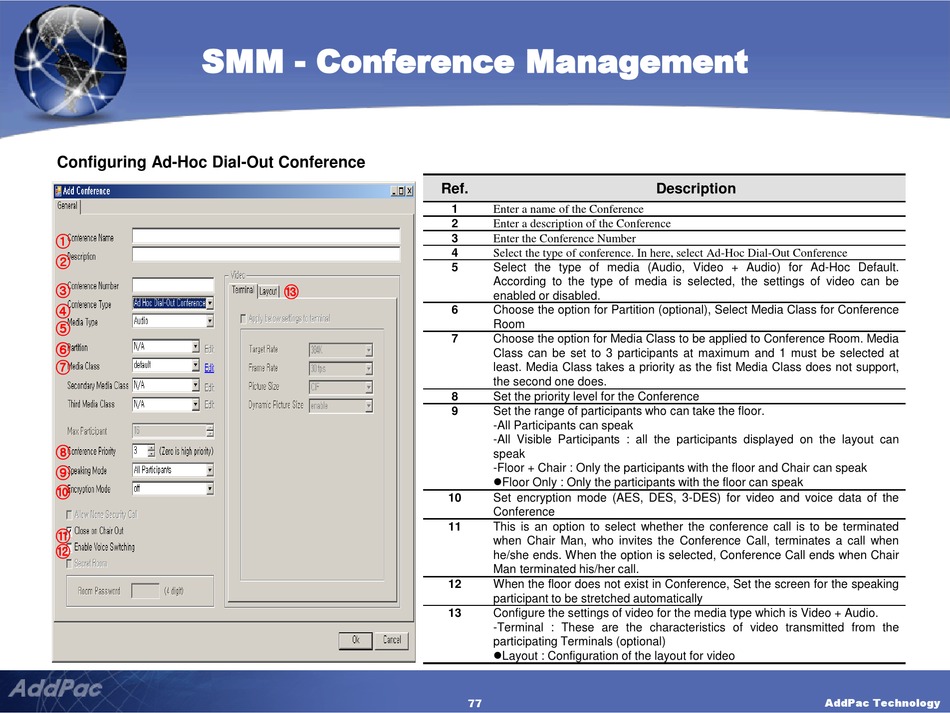Screen dimensions: 950x713
Task: Expand the Encryption Mode dropdown
Action: (x=209, y=489)
